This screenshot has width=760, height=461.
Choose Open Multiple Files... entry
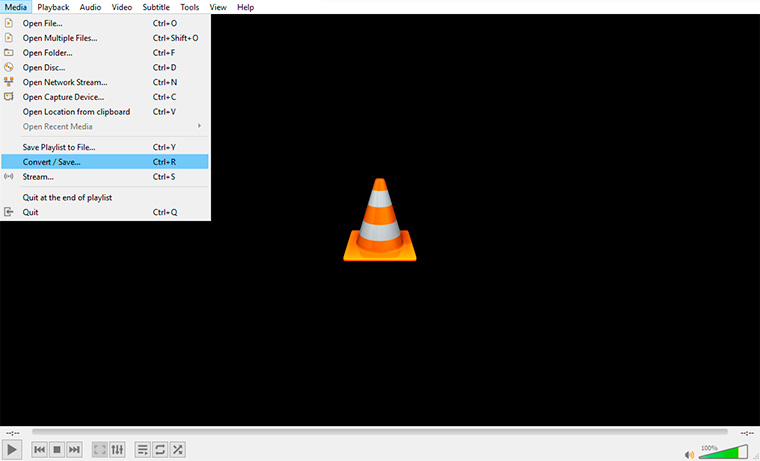click(x=105, y=38)
